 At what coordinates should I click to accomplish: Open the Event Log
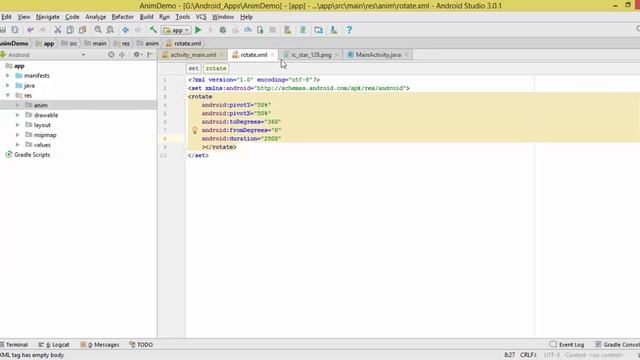pyautogui.click(x=567, y=344)
